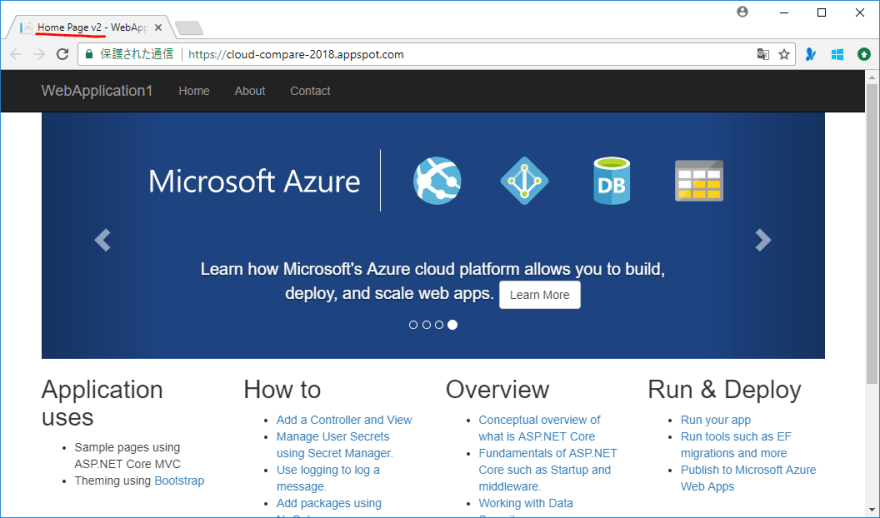Open the translate page icon
The width and height of the screenshot is (880, 518).
763,54
